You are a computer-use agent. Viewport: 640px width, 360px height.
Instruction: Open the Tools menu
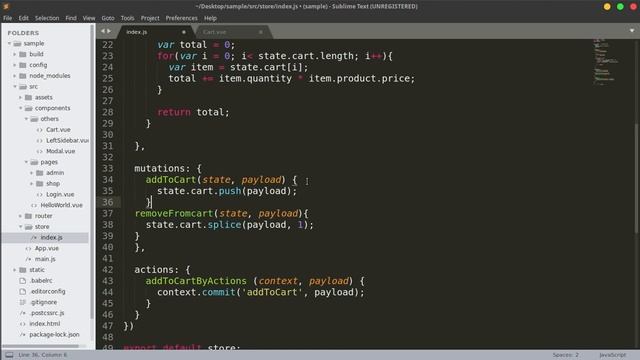tap(127, 18)
